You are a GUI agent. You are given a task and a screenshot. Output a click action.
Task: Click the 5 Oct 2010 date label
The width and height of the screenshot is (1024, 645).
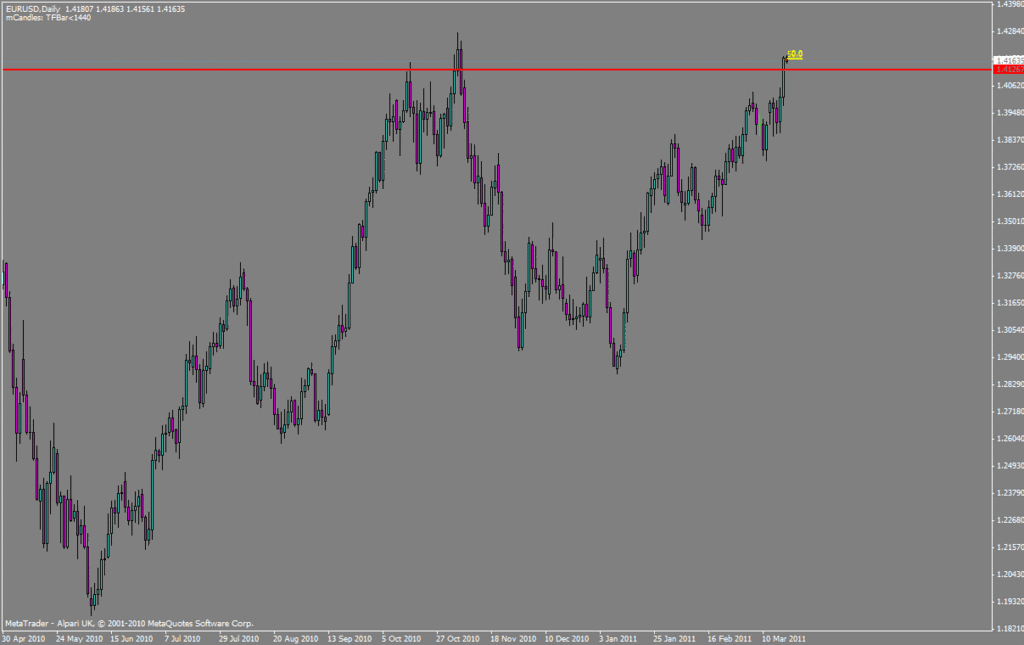402,638
